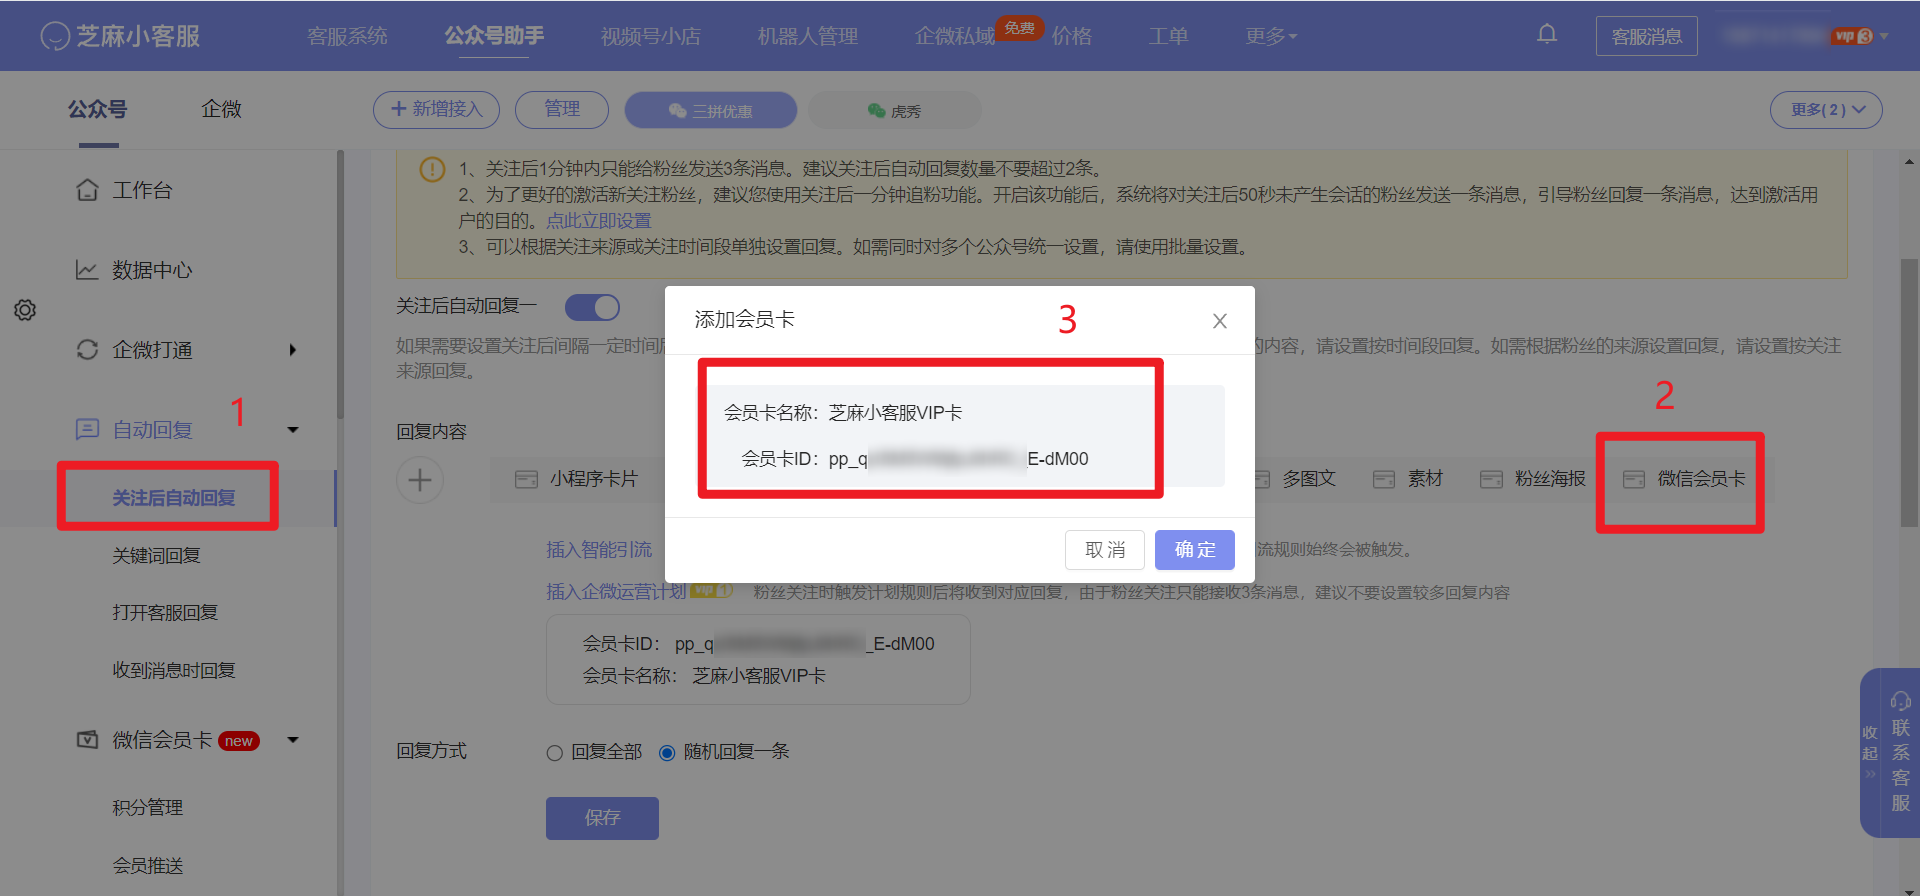The height and width of the screenshot is (896, 1920).
Task: Click the orange warning info icon
Action: point(432,169)
